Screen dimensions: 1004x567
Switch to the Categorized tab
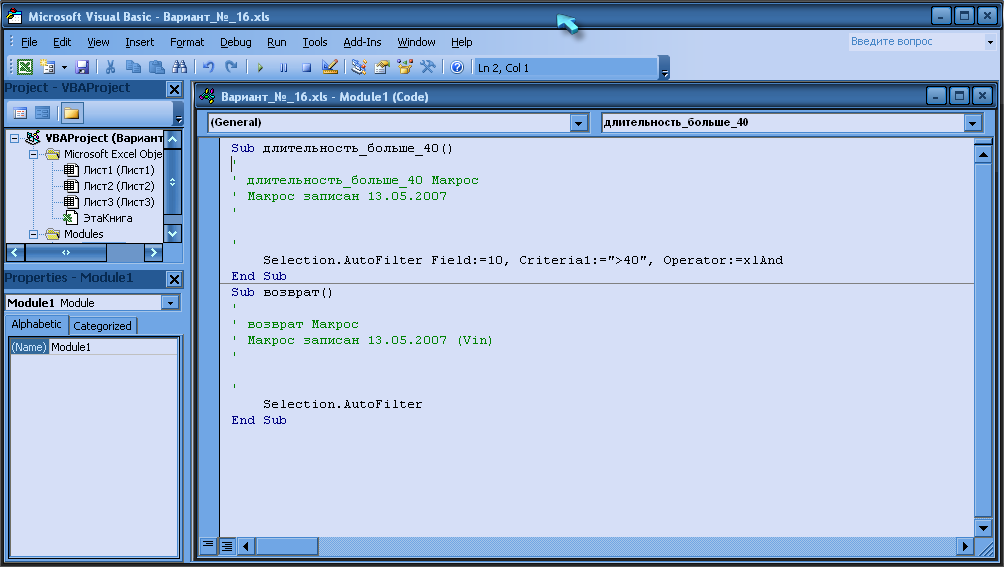pyautogui.click(x=102, y=326)
